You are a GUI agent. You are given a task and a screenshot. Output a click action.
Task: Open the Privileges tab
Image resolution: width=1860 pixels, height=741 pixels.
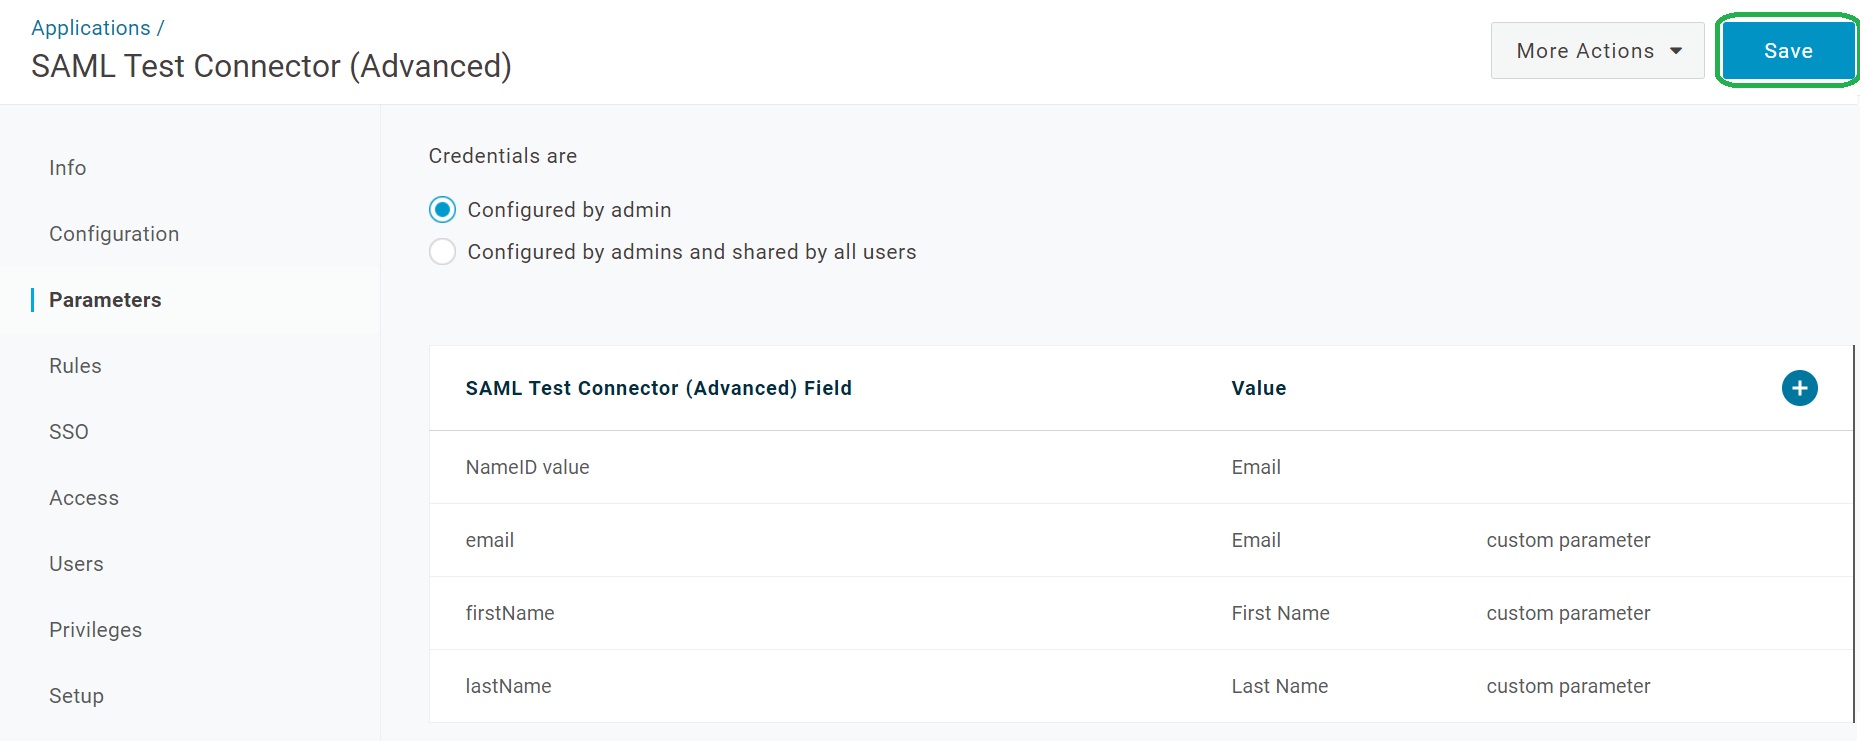96,630
